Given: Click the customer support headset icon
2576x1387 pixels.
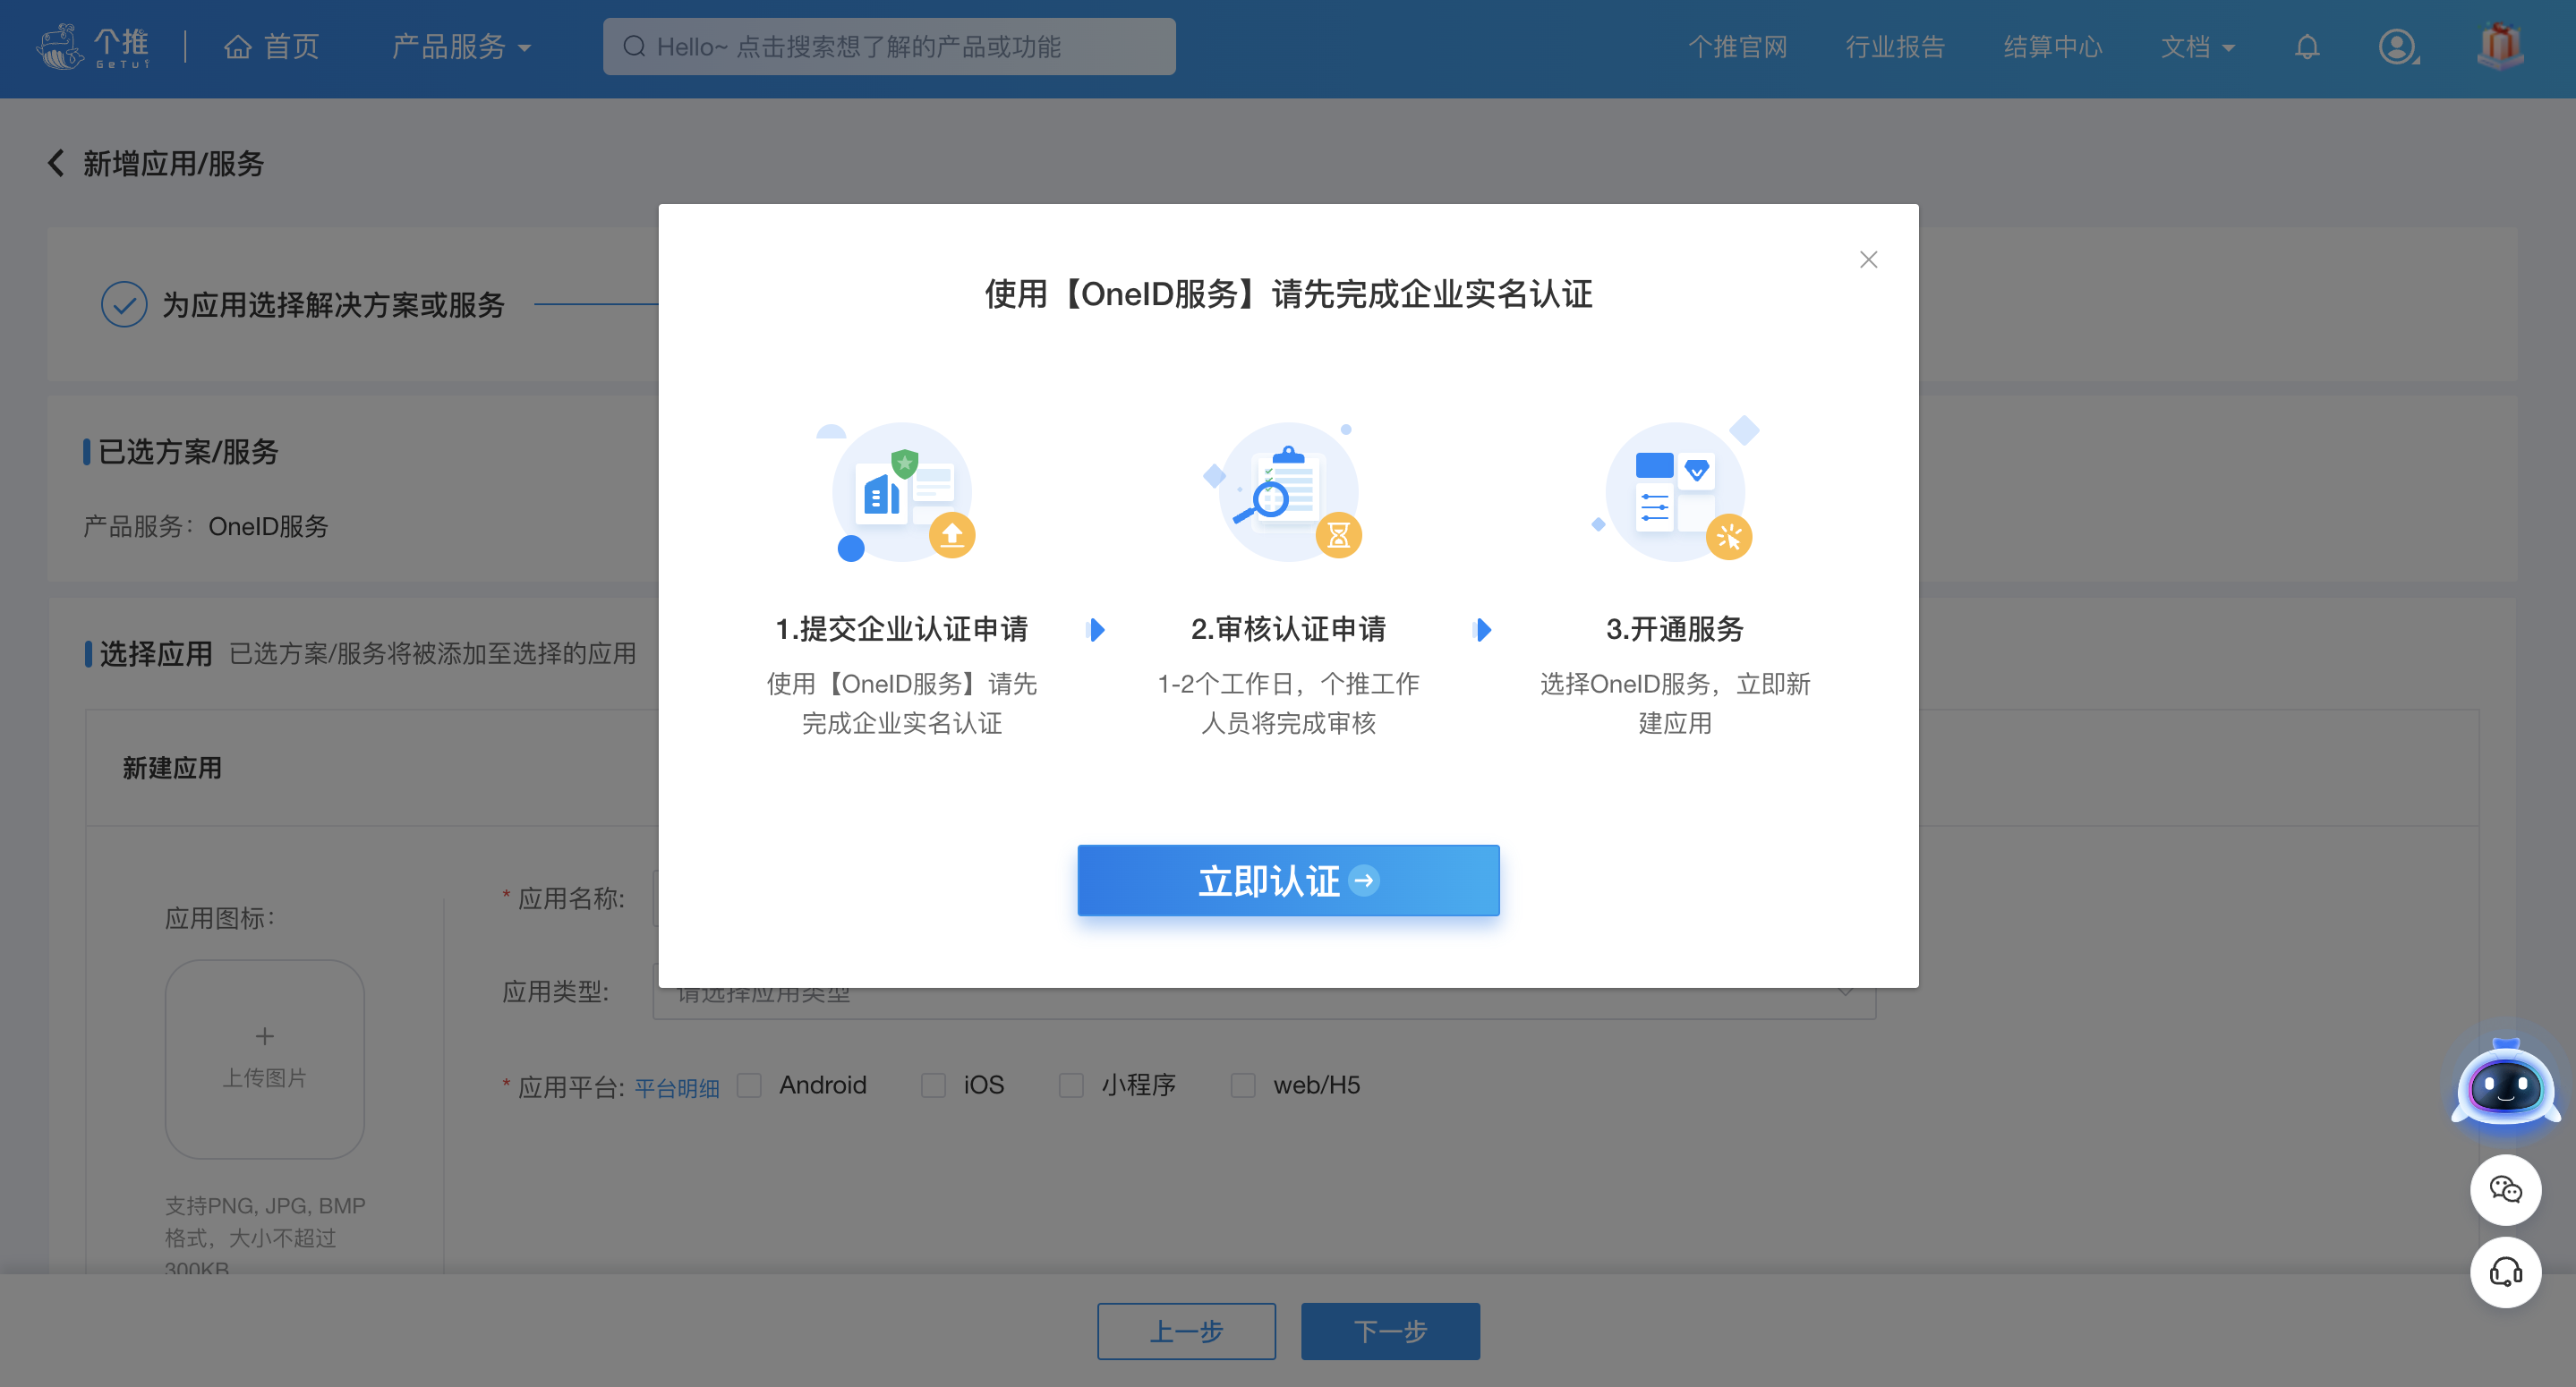Looking at the screenshot, I should click(2508, 1272).
